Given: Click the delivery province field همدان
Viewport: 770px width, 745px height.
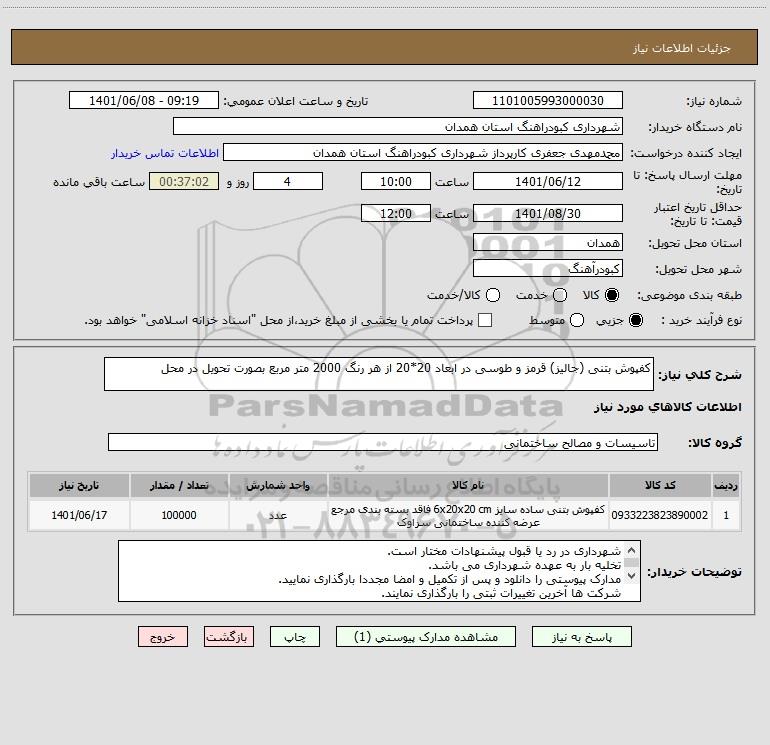Looking at the screenshot, I should pyautogui.click(x=548, y=243).
